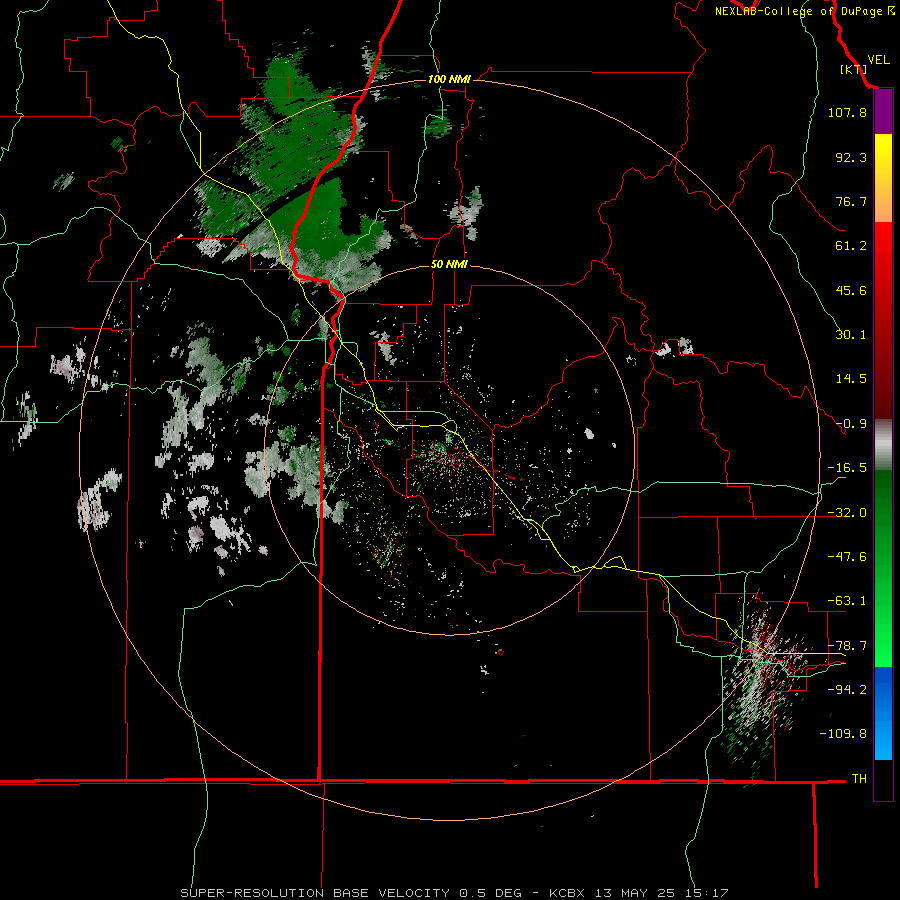Select the 45.6 legend value
This screenshot has height=900, width=900.
tap(851, 290)
